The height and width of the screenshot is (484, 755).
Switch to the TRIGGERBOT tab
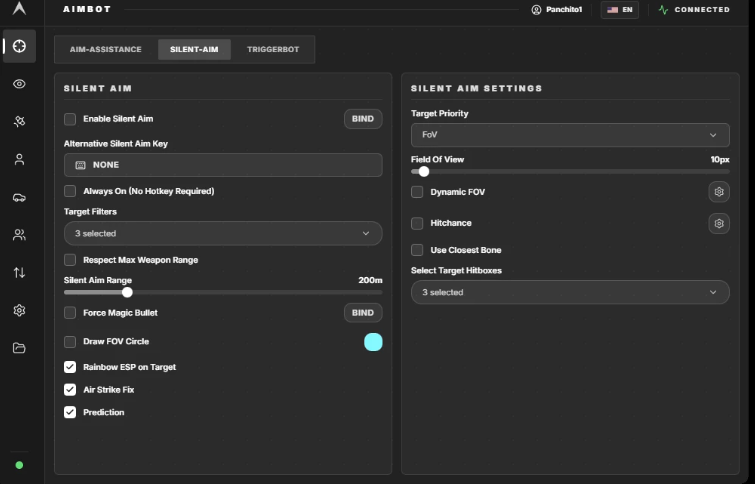pyautogui.click(x=273, y=50)
